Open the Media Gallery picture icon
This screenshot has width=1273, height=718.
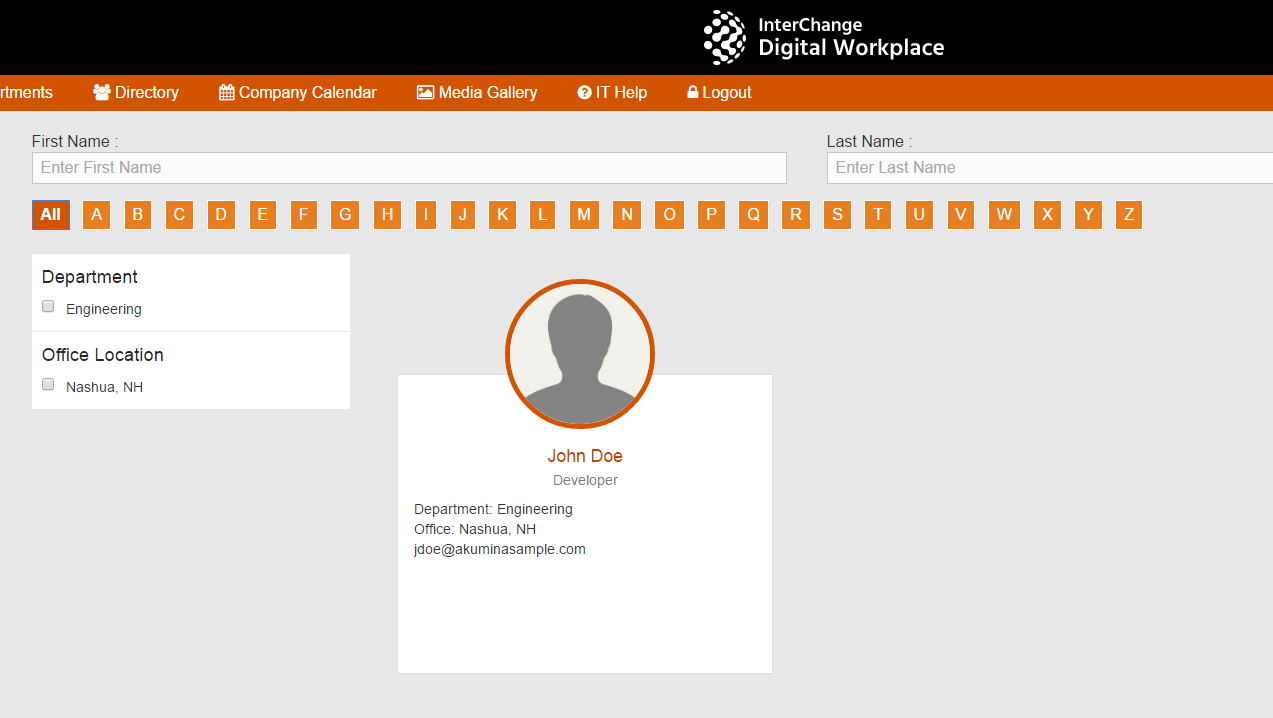[x=425, y=92]
